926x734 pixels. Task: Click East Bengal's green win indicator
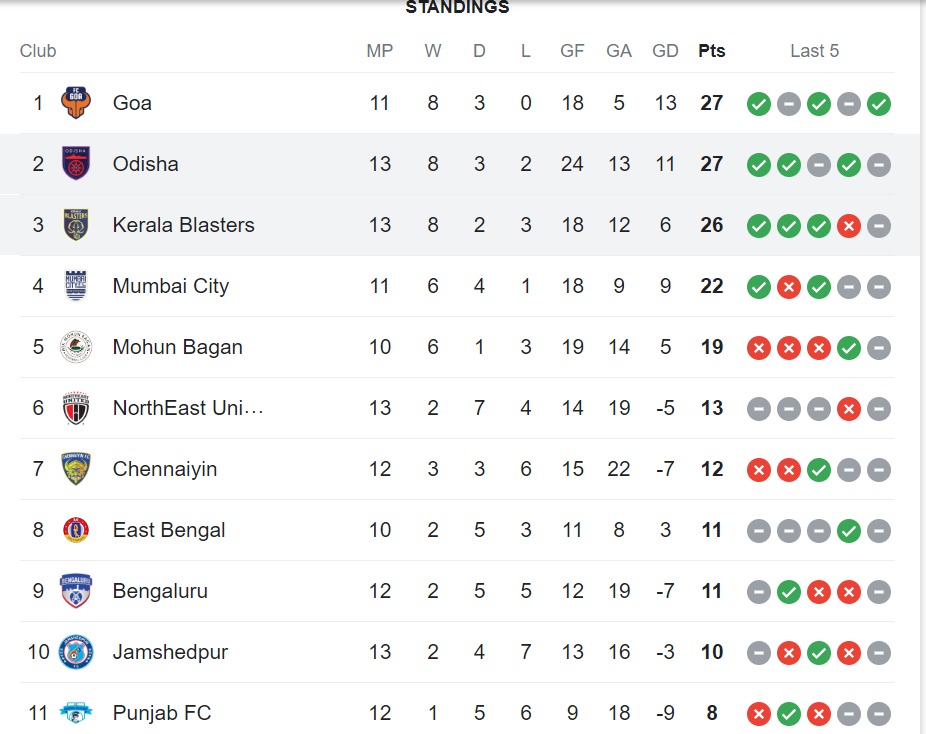(849, 530)
